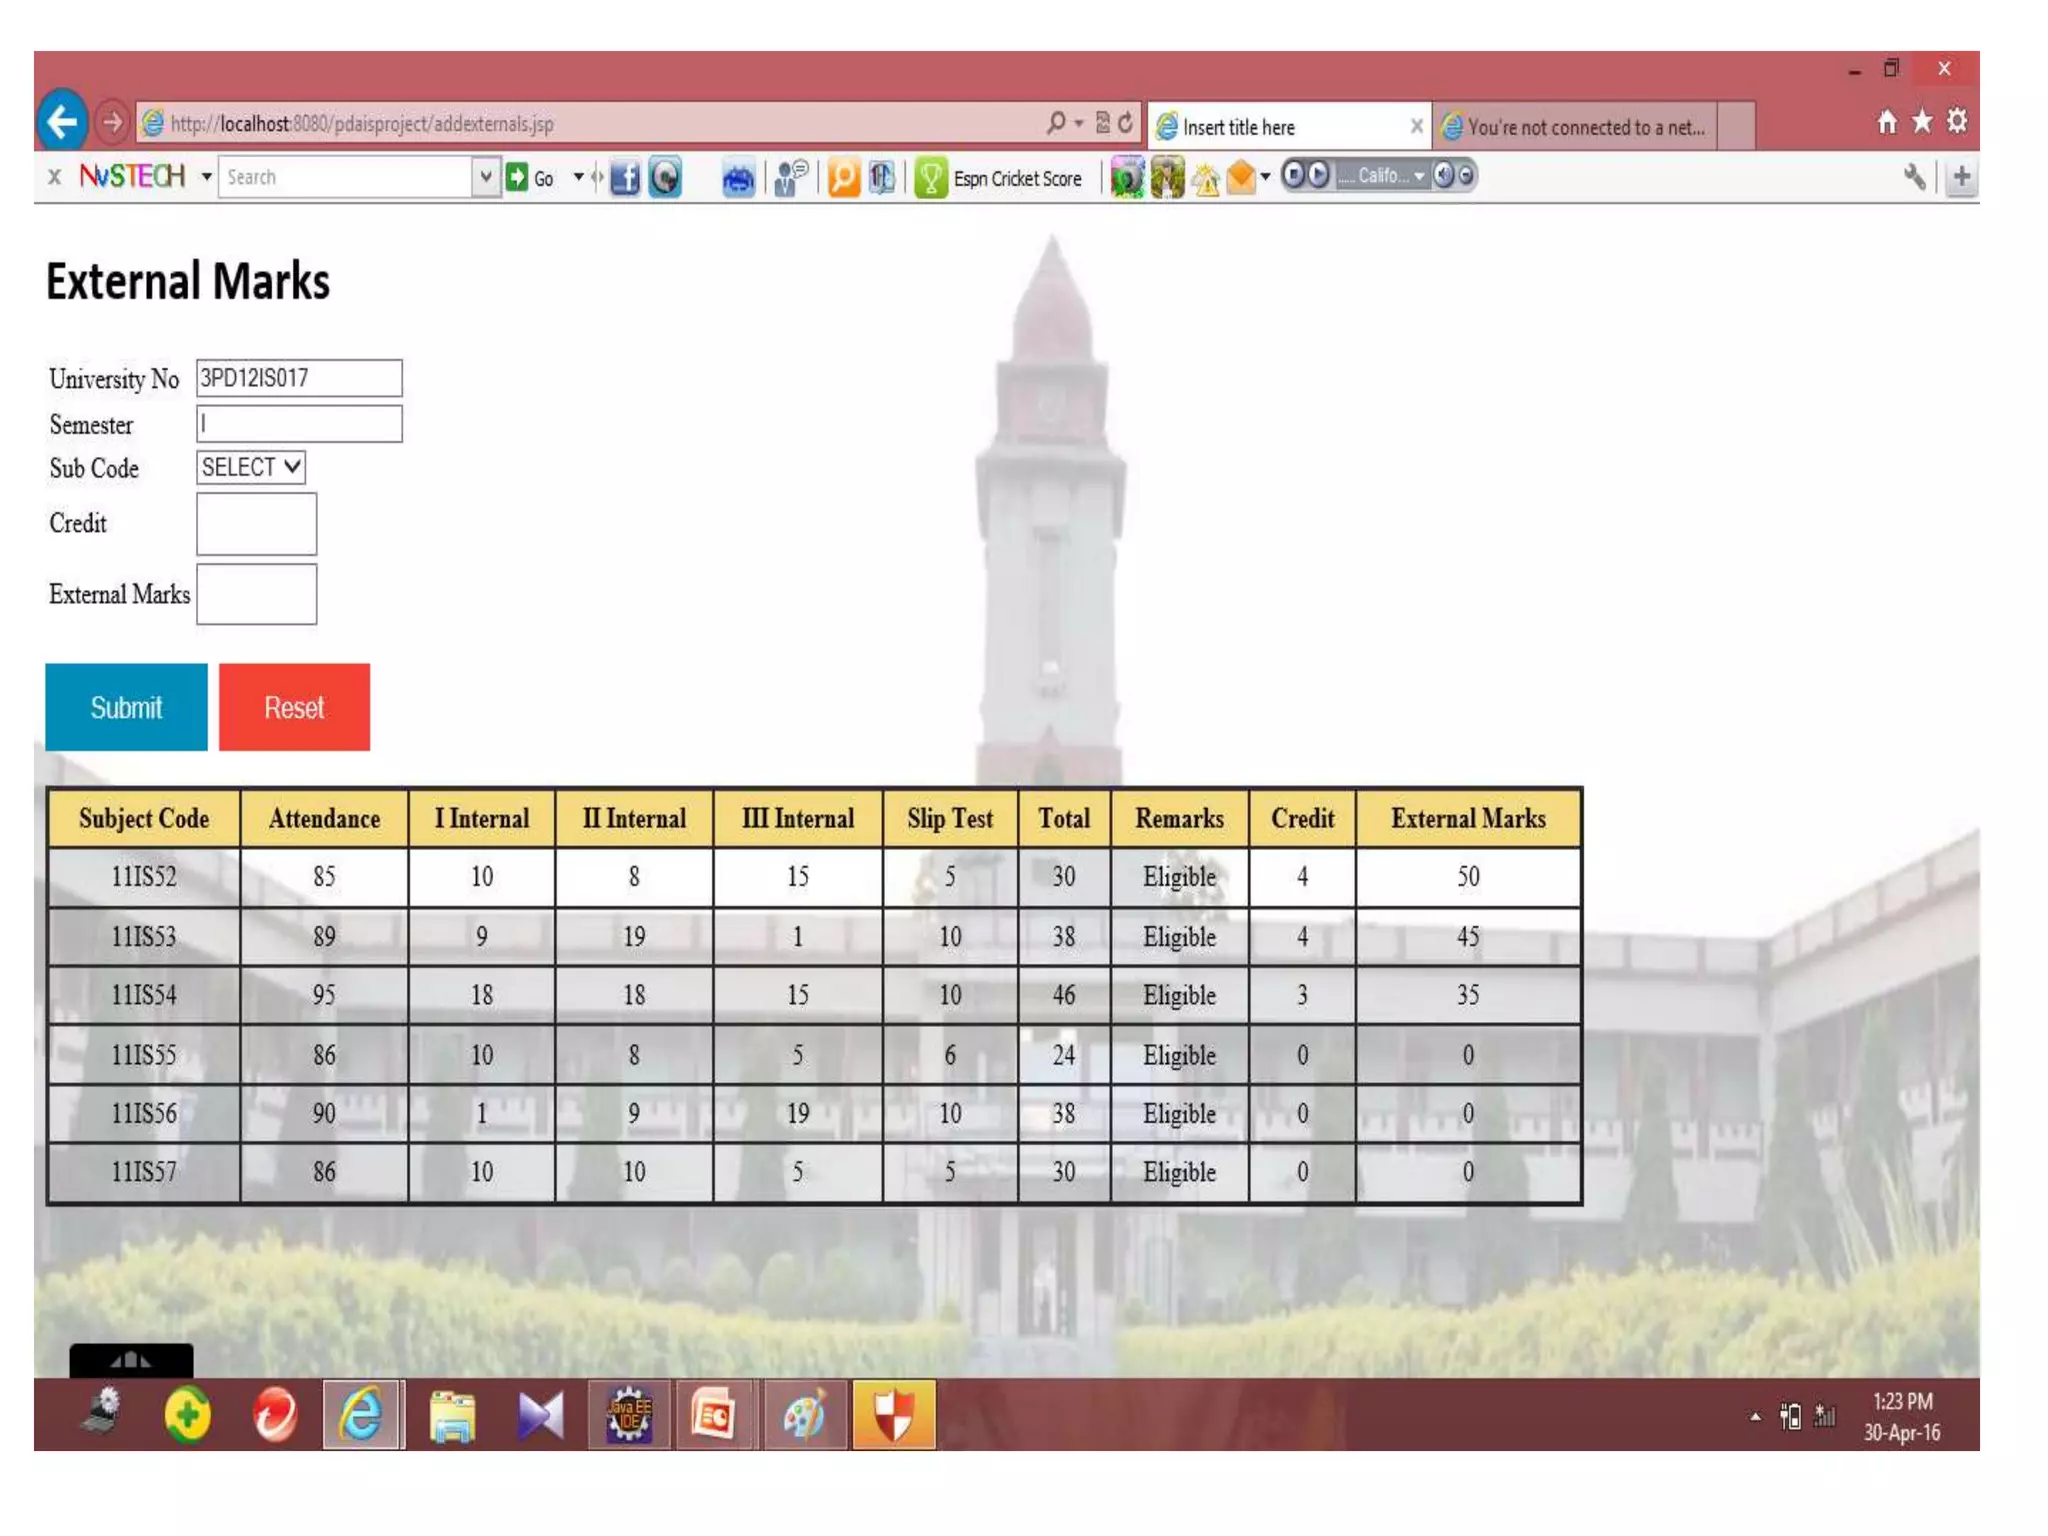This screenshot has width=2048, height=1536.
Task: Click the External Marks input field
Action: pos(257,594)
